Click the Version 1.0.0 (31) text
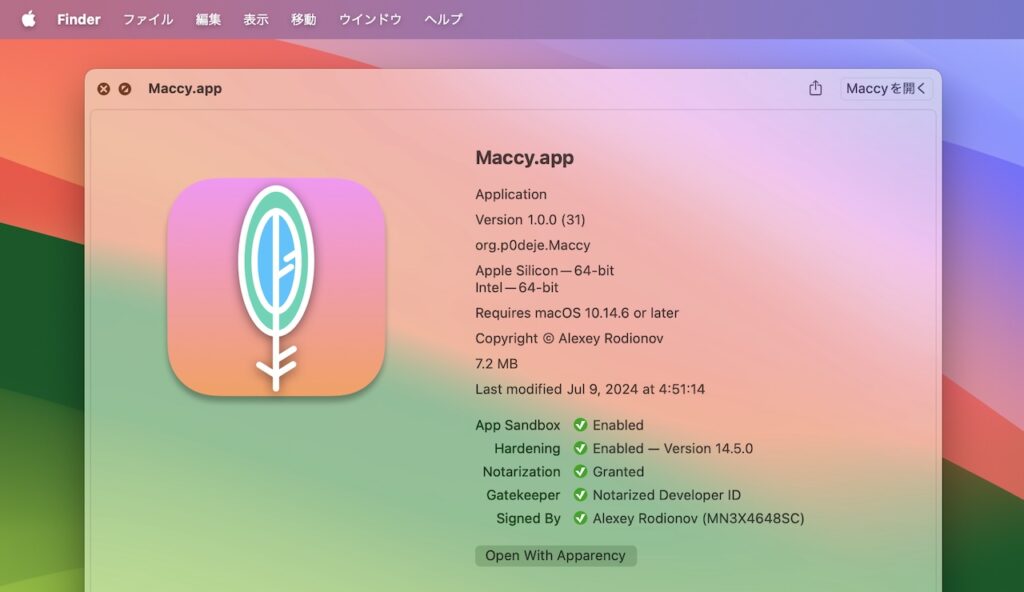The height and width of the screenshot is (592, 1024). [x=532, y=219]
